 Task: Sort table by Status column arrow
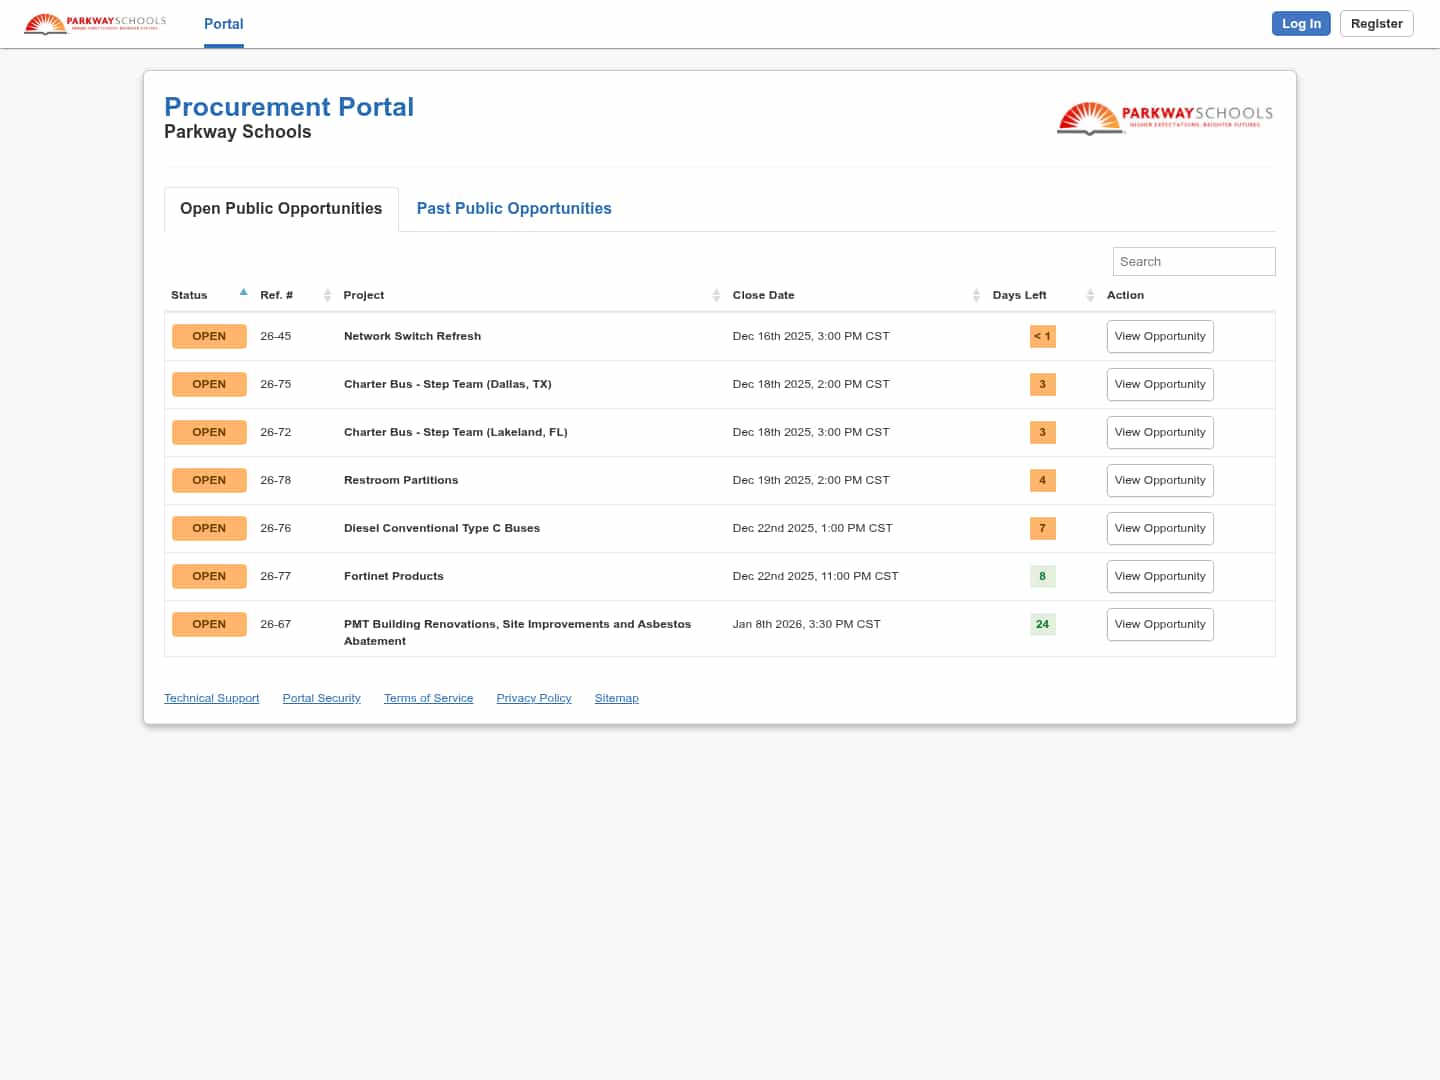click(x=243, y=293)
